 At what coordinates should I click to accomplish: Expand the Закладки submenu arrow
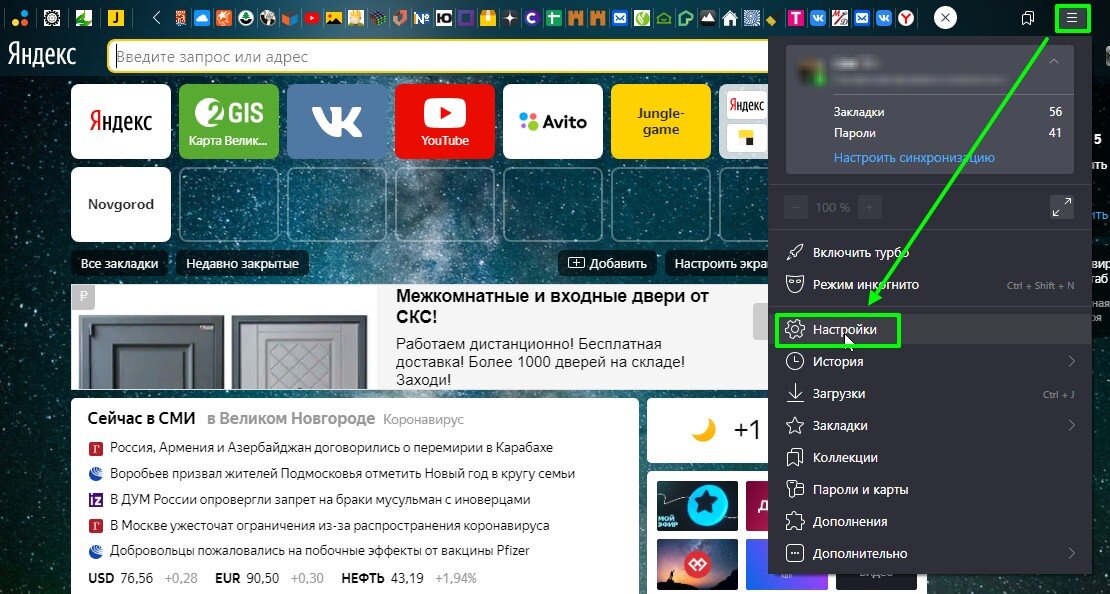coord(1072,425)
